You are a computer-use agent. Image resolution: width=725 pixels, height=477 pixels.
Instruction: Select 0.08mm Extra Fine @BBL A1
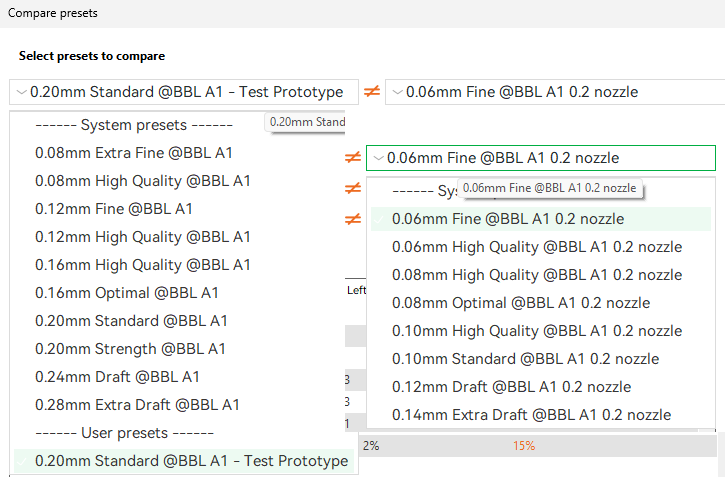coord(134,153)
